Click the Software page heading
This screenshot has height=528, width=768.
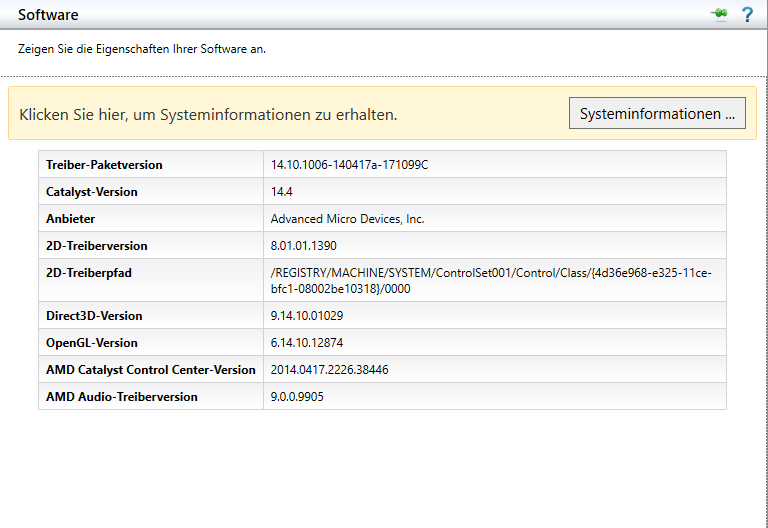(x=48, y=15)
